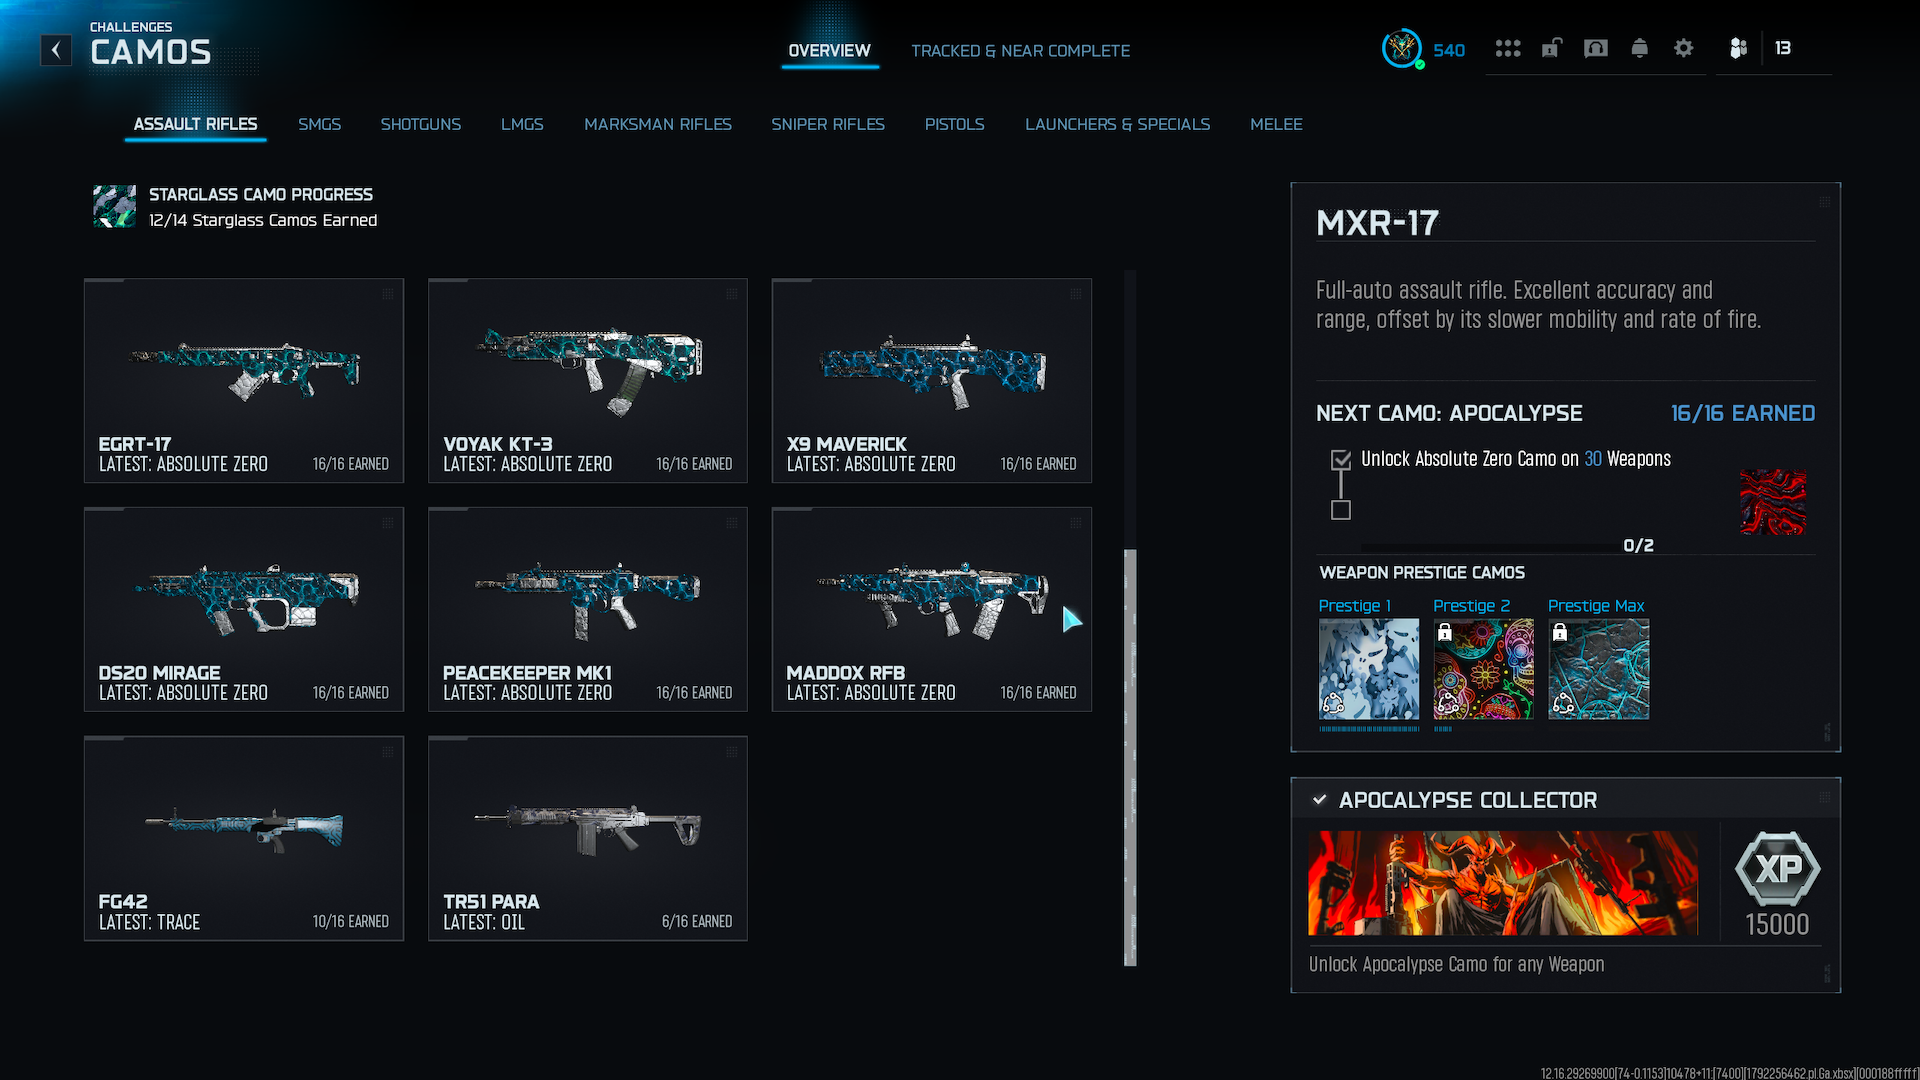This screenshot has height=1080, width=1920.
Task: Open the player emblem profile icon
Action: click(1402, 48)
